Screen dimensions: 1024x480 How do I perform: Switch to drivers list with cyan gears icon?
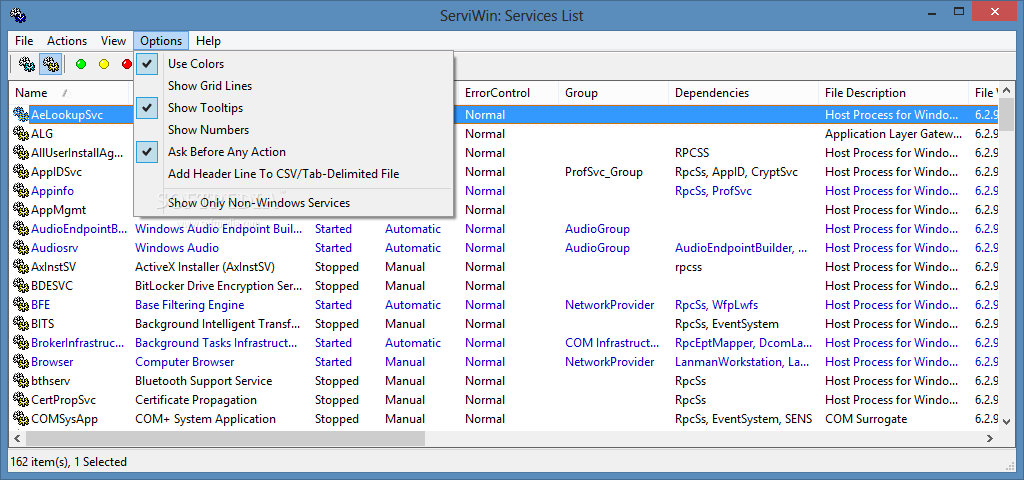(27, 64)
